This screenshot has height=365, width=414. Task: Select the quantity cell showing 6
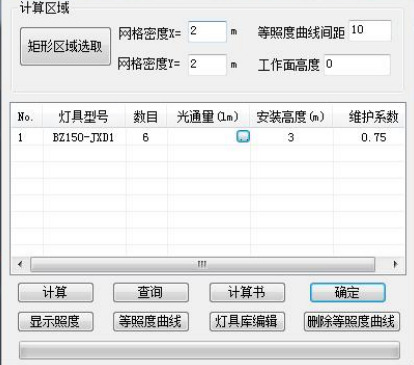146,137
